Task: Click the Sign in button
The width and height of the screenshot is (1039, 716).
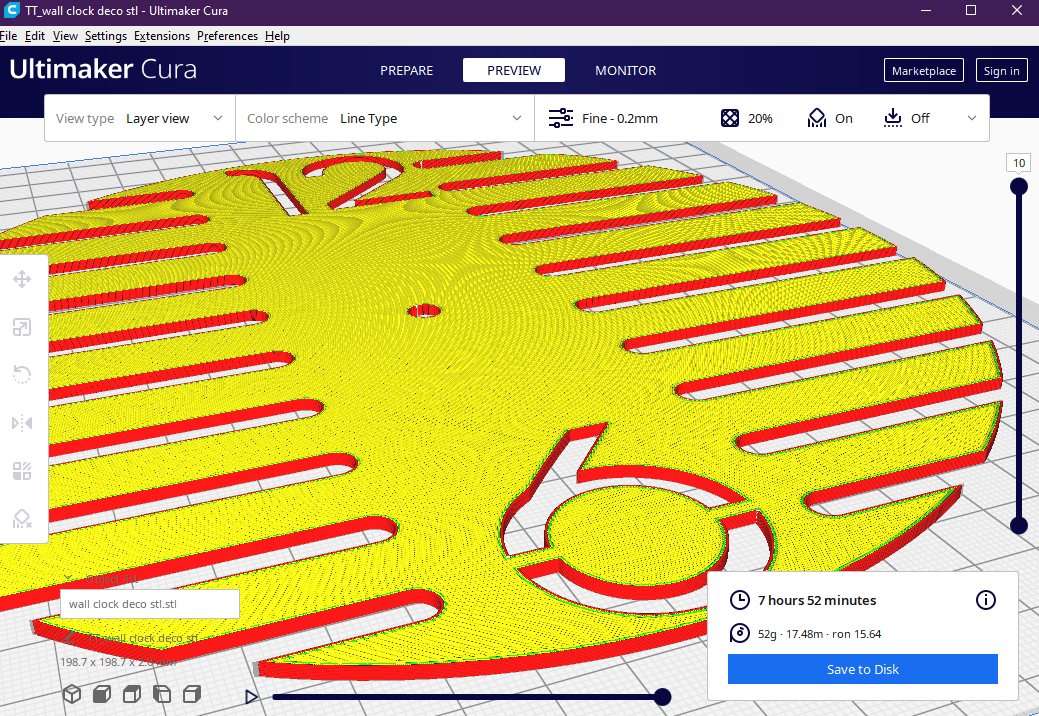Action: pos(1001,70)
